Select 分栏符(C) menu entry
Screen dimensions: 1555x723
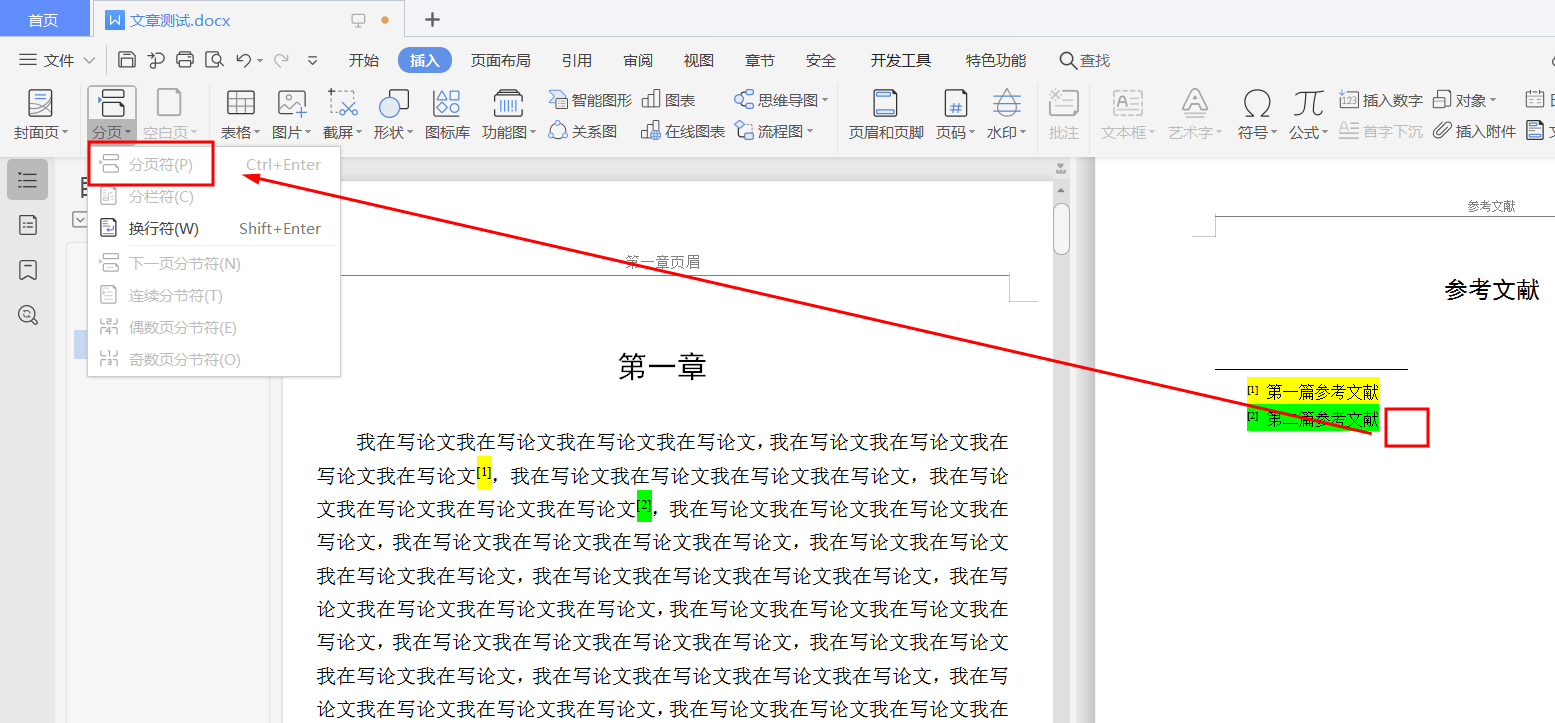coord(214,196)
